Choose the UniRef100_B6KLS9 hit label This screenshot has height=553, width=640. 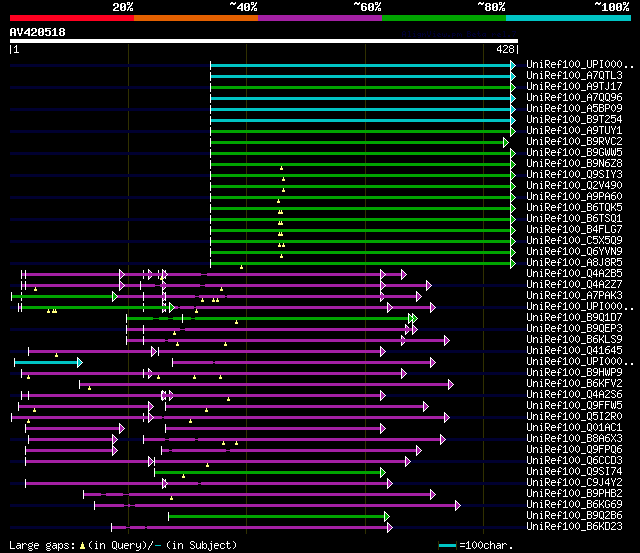(x=574, y=340)
